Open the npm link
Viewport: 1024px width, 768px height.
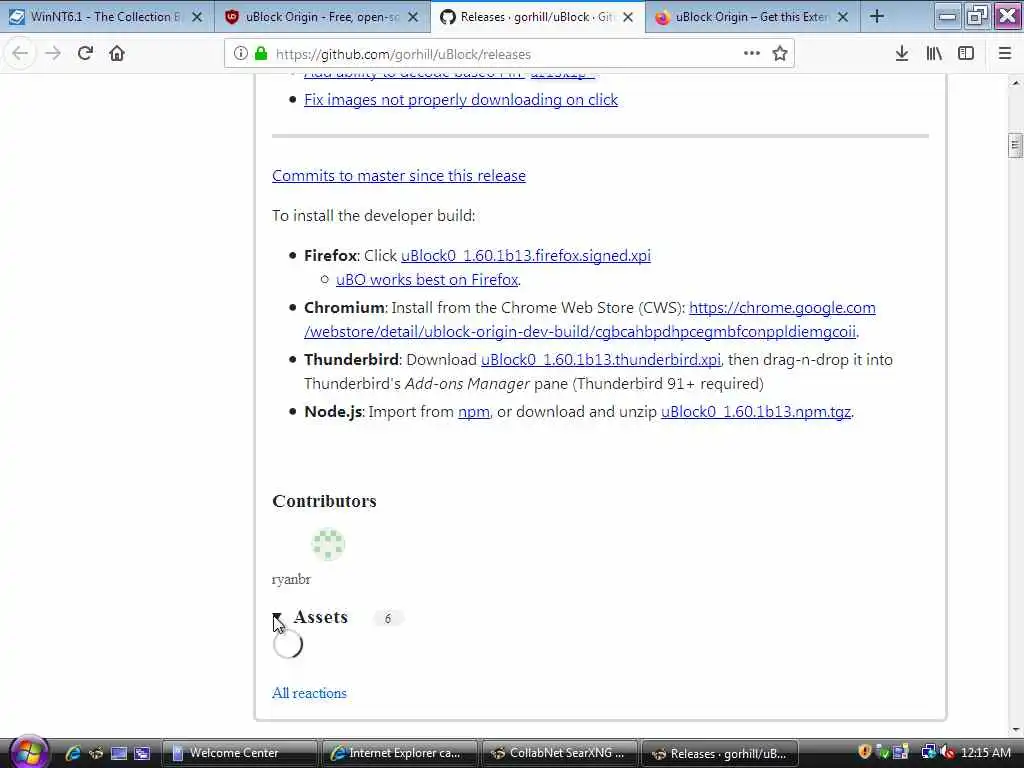coord(473,412)
